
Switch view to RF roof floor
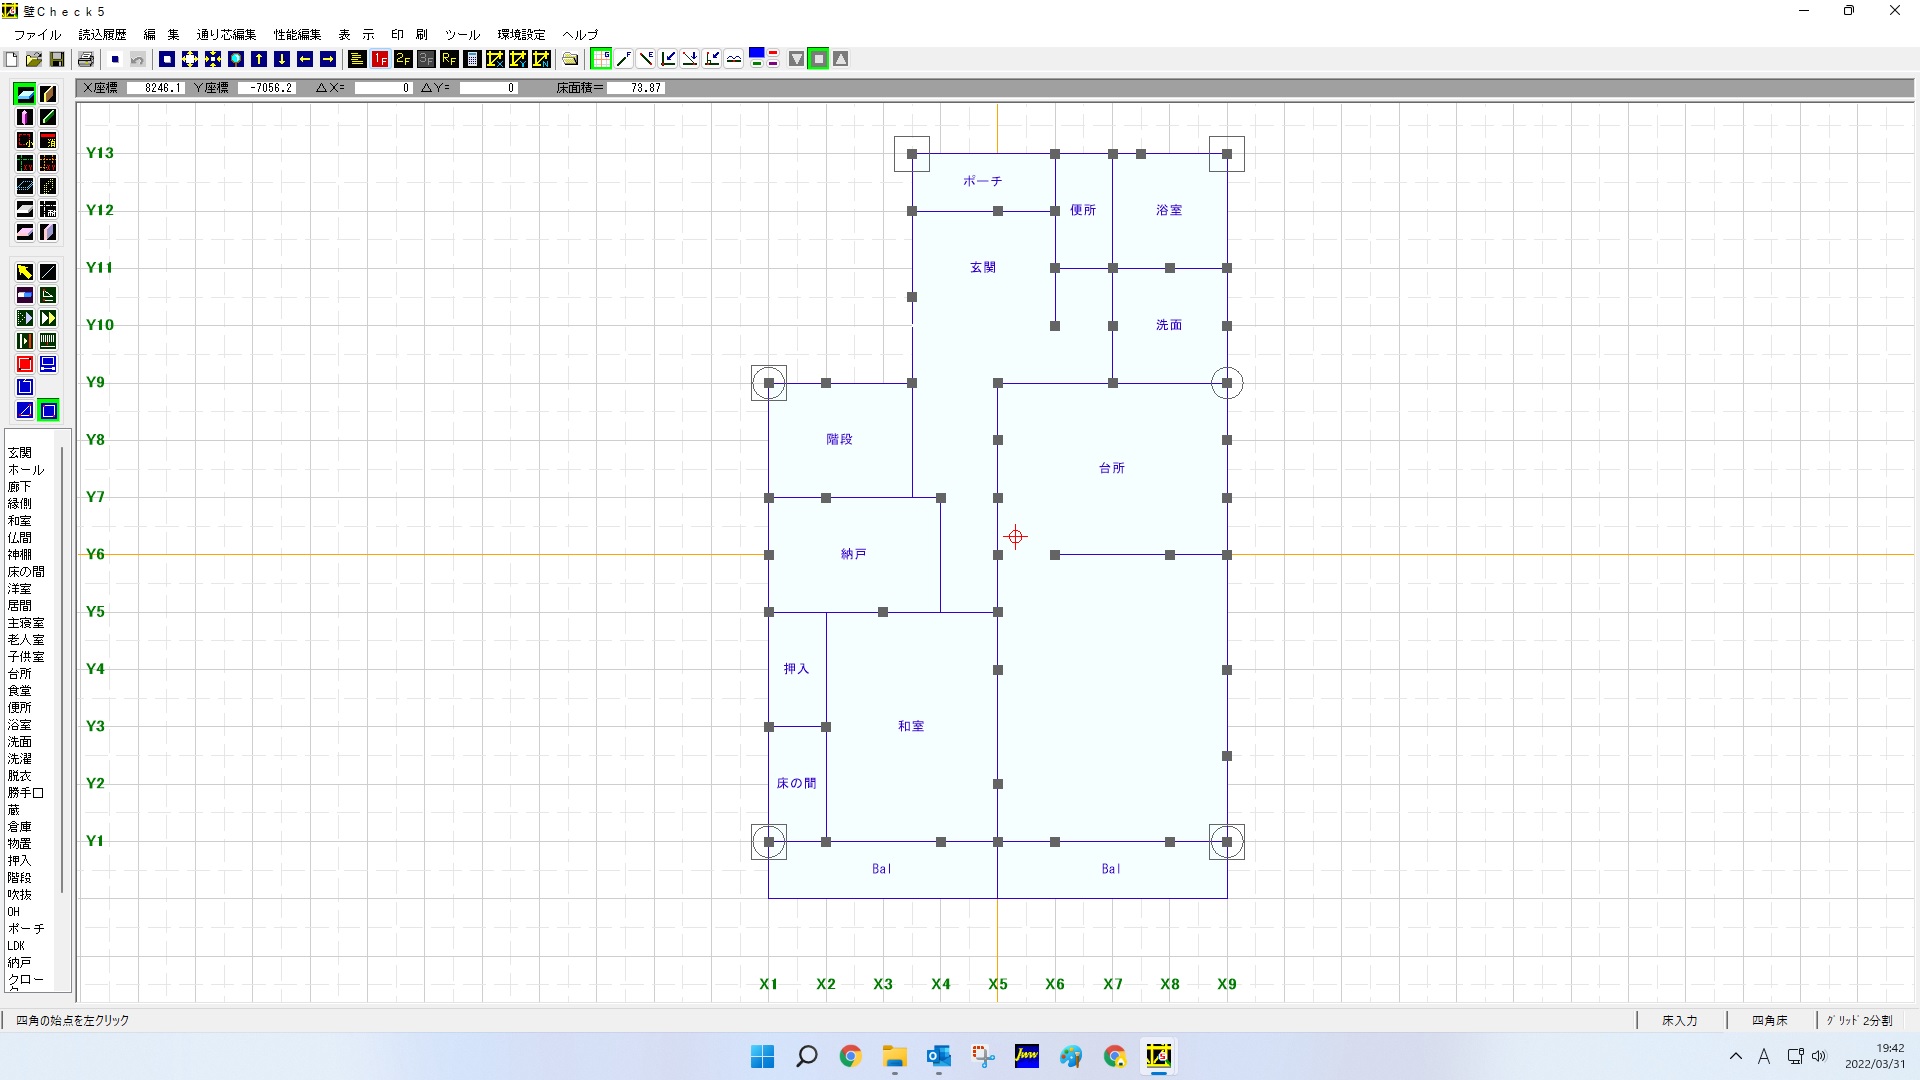pos(449,59)
